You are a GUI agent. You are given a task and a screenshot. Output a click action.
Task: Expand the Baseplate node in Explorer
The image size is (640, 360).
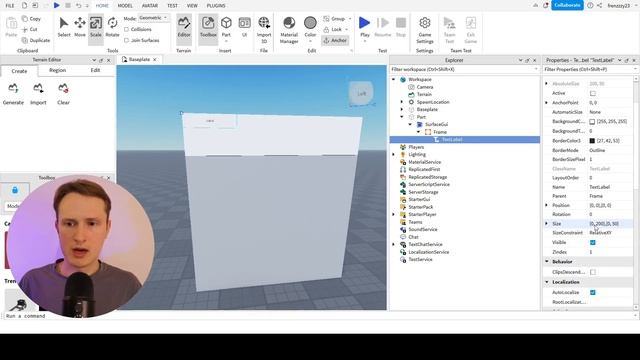point(402,109)
